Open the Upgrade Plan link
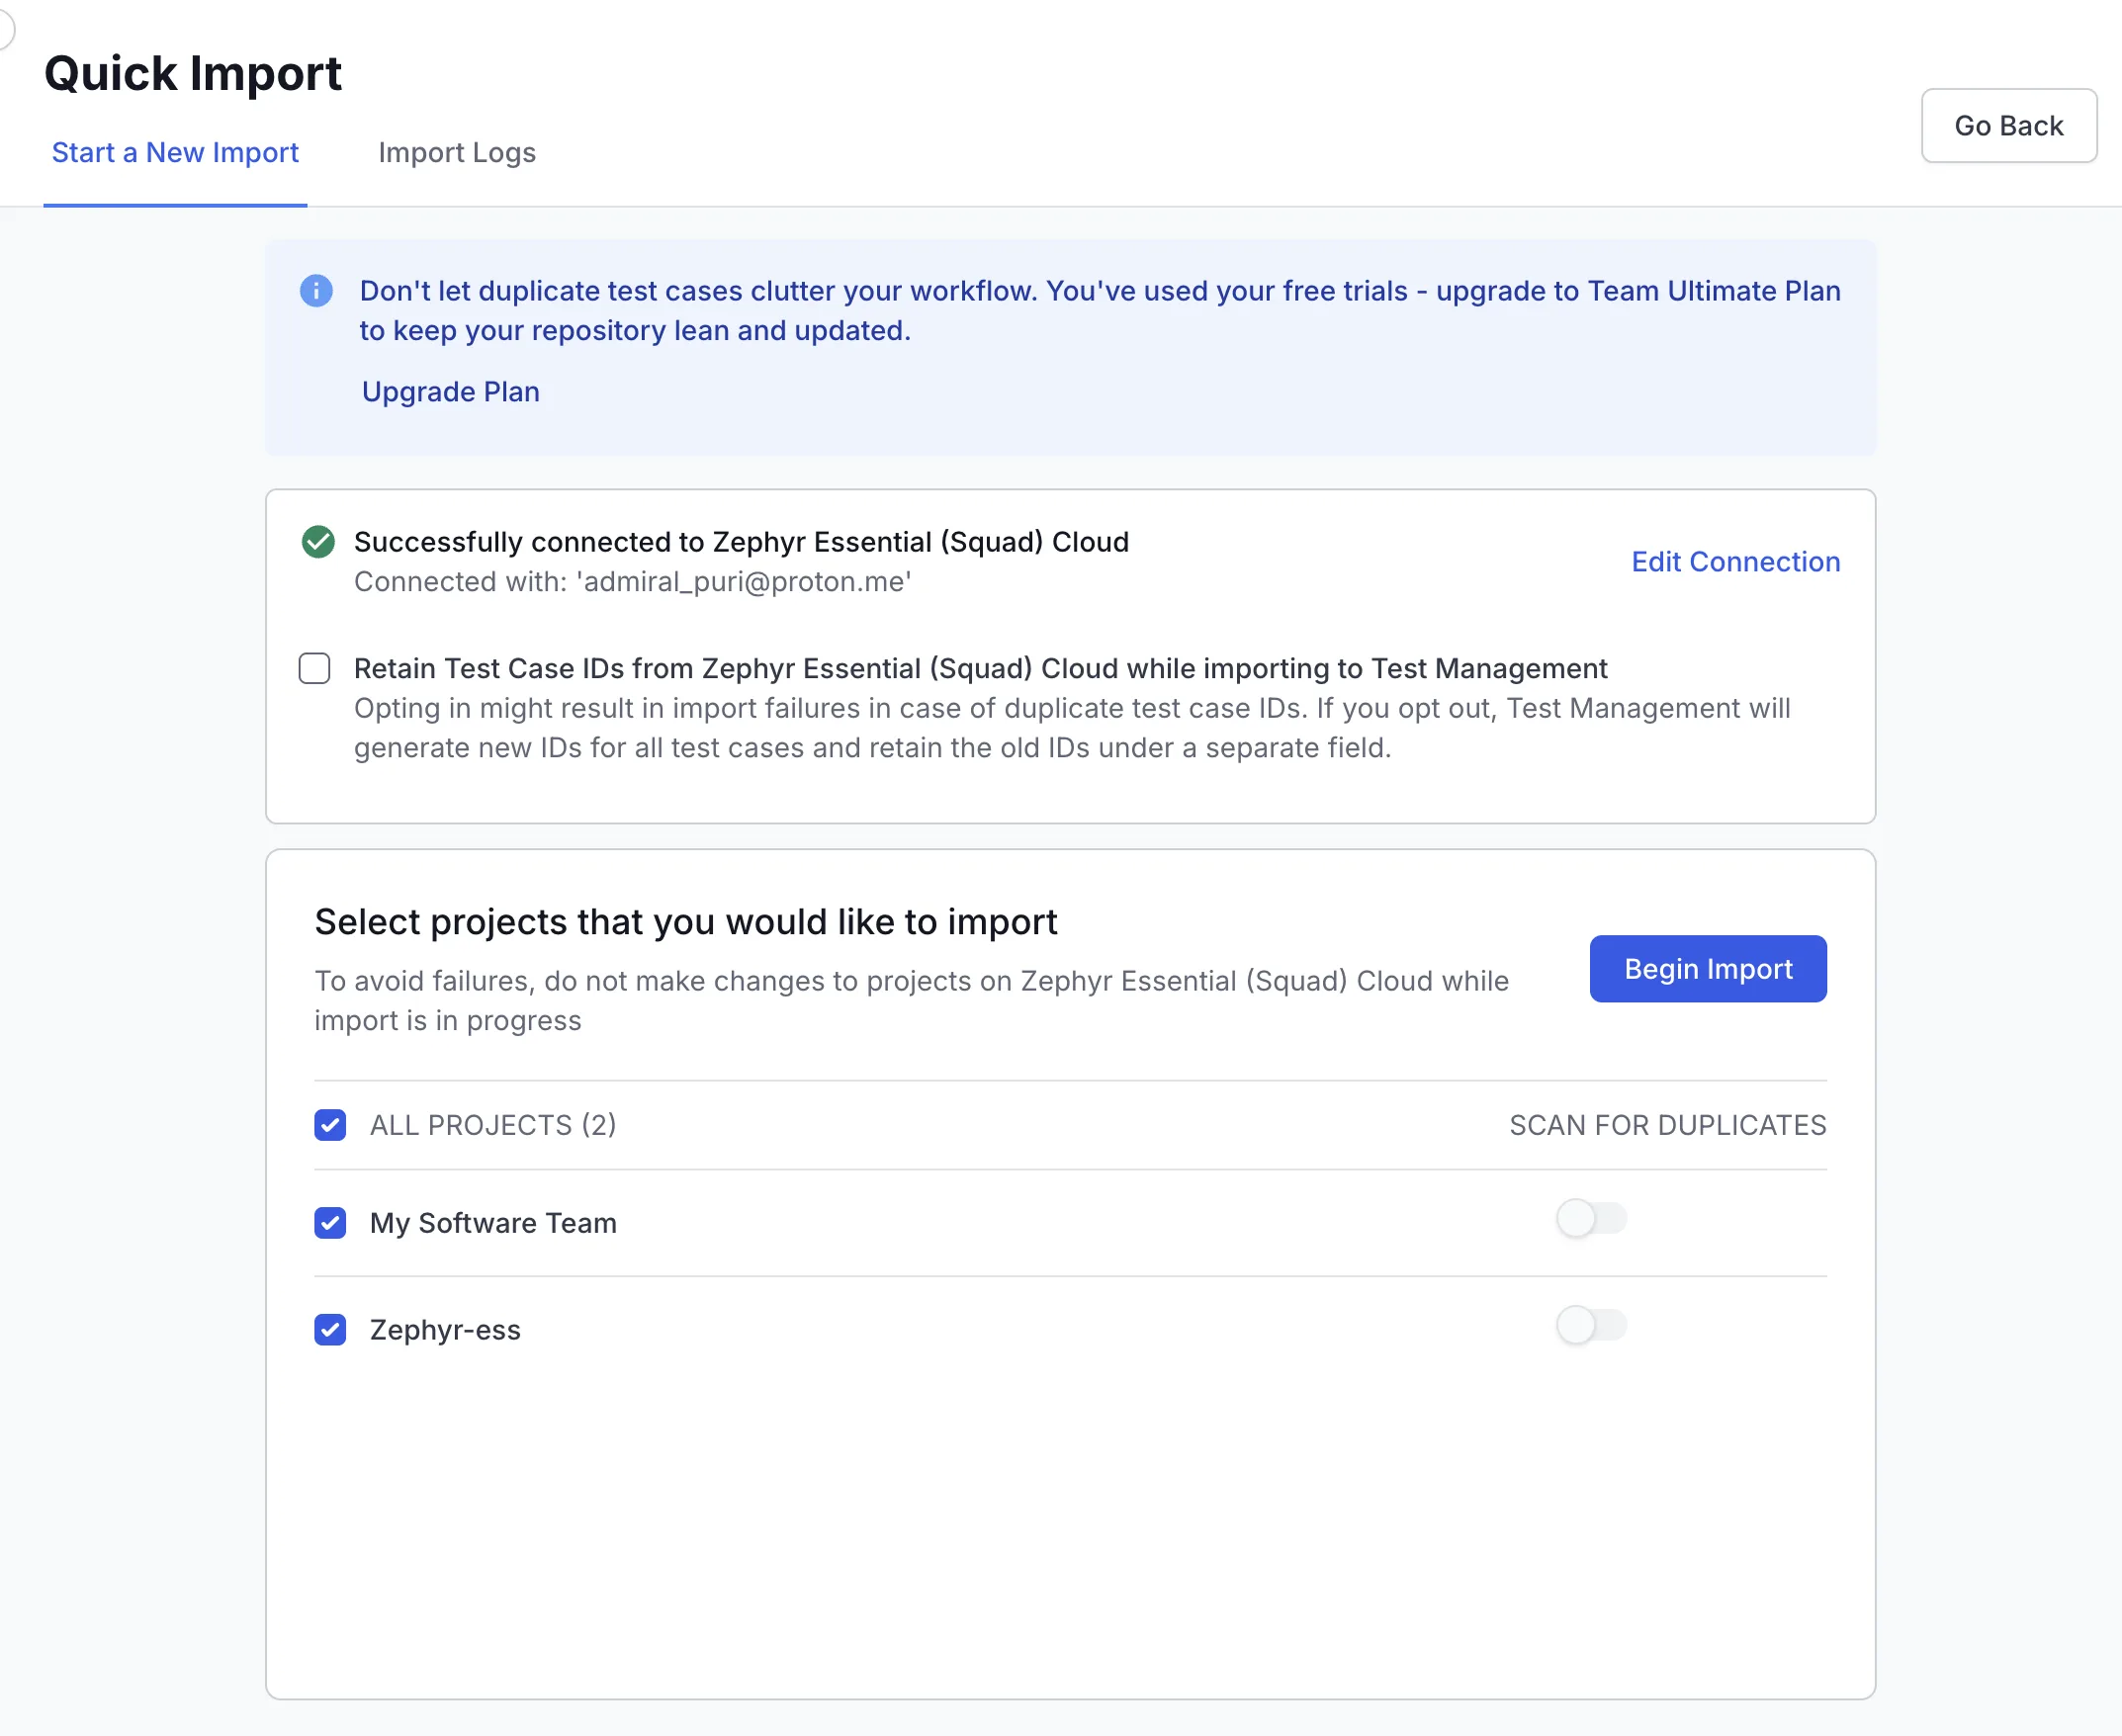 [450, 391]
